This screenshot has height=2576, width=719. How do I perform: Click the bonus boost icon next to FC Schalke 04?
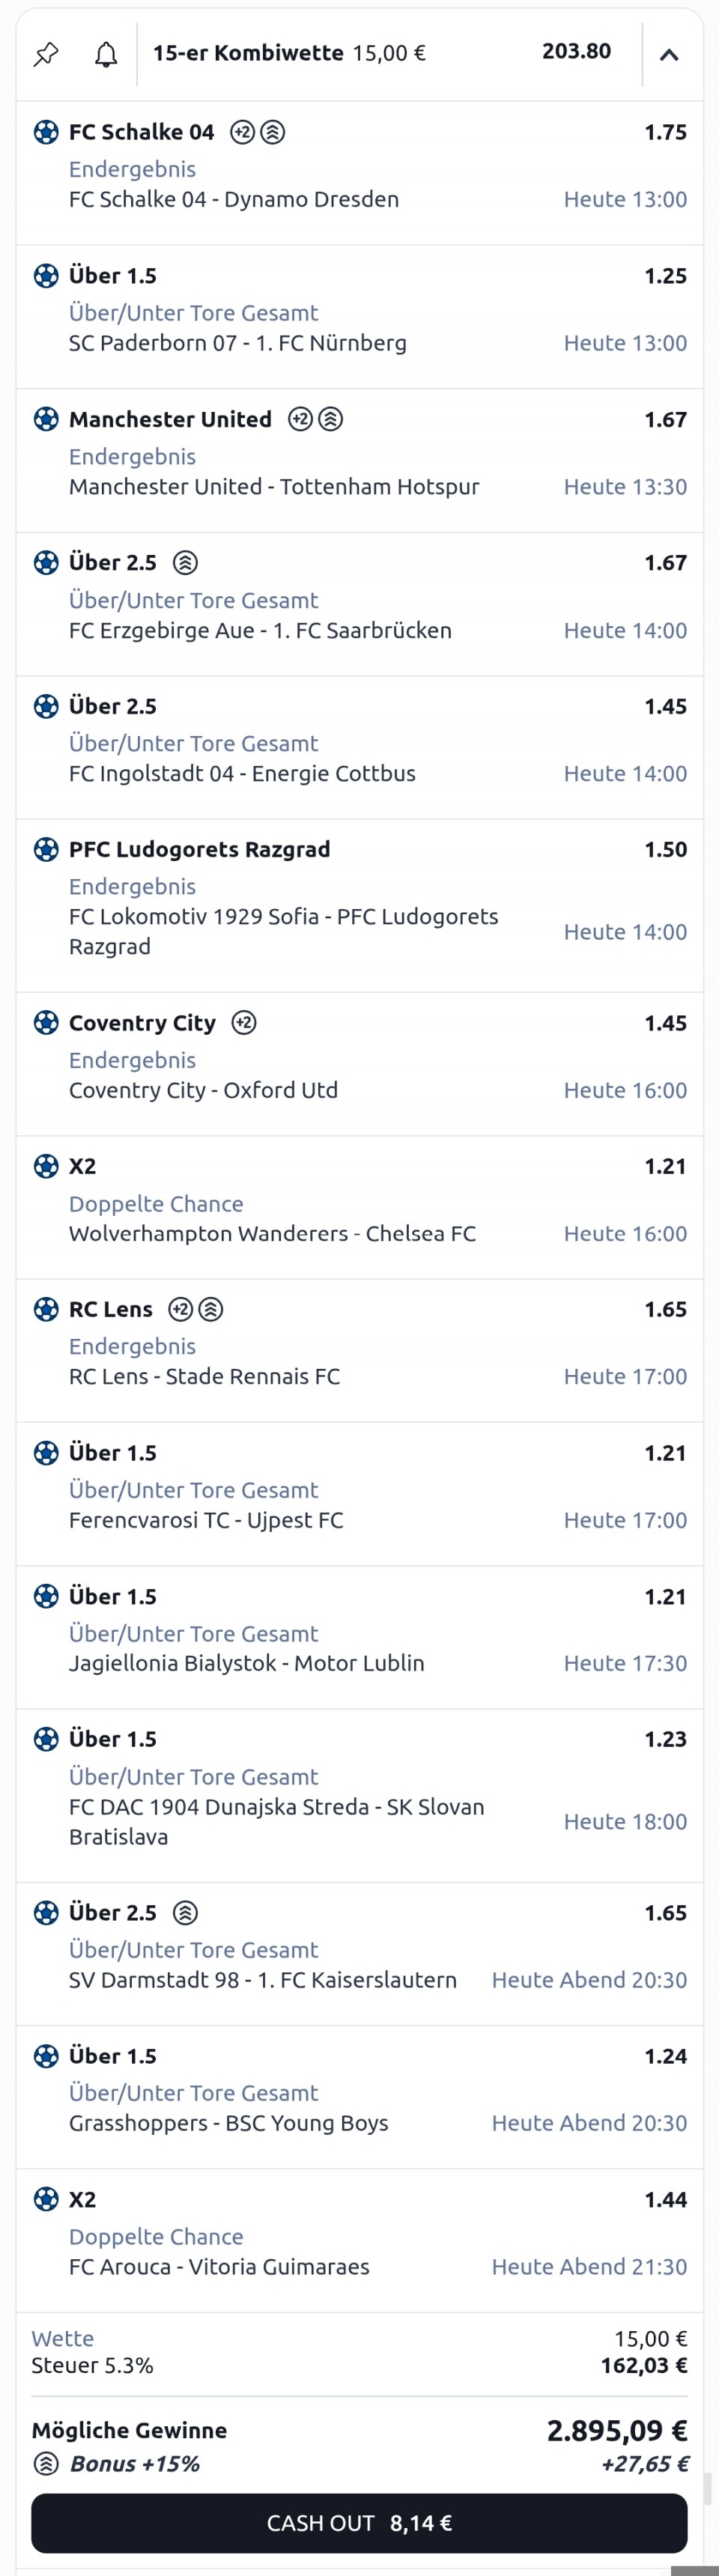point(273,132)
